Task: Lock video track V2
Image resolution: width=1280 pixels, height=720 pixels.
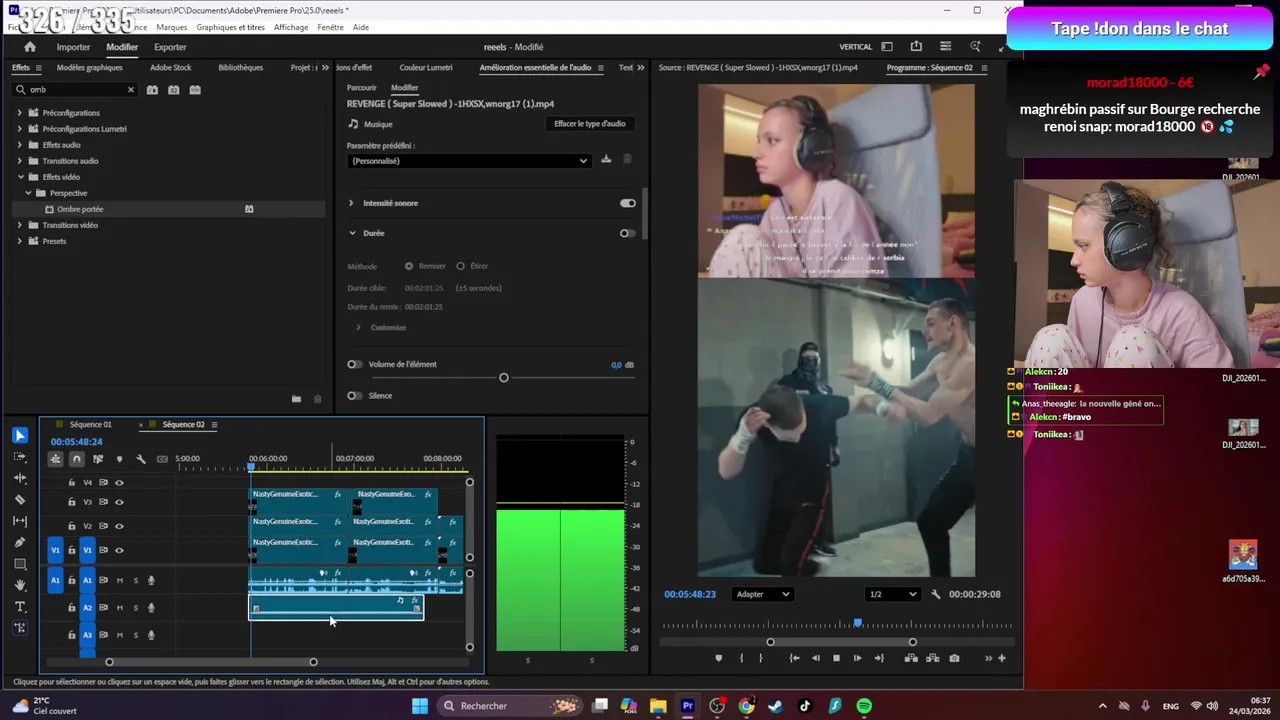Action: click(x=71, y=526)
